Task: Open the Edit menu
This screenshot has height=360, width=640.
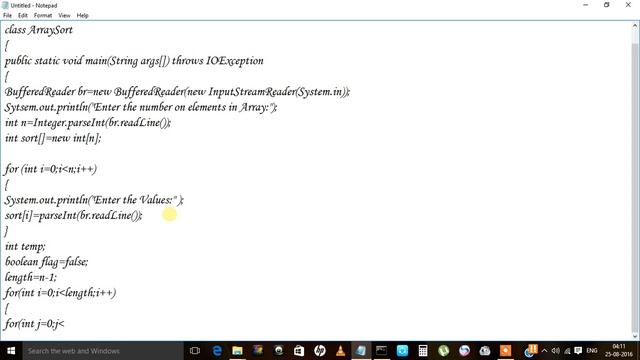Action: click(23, 16)
